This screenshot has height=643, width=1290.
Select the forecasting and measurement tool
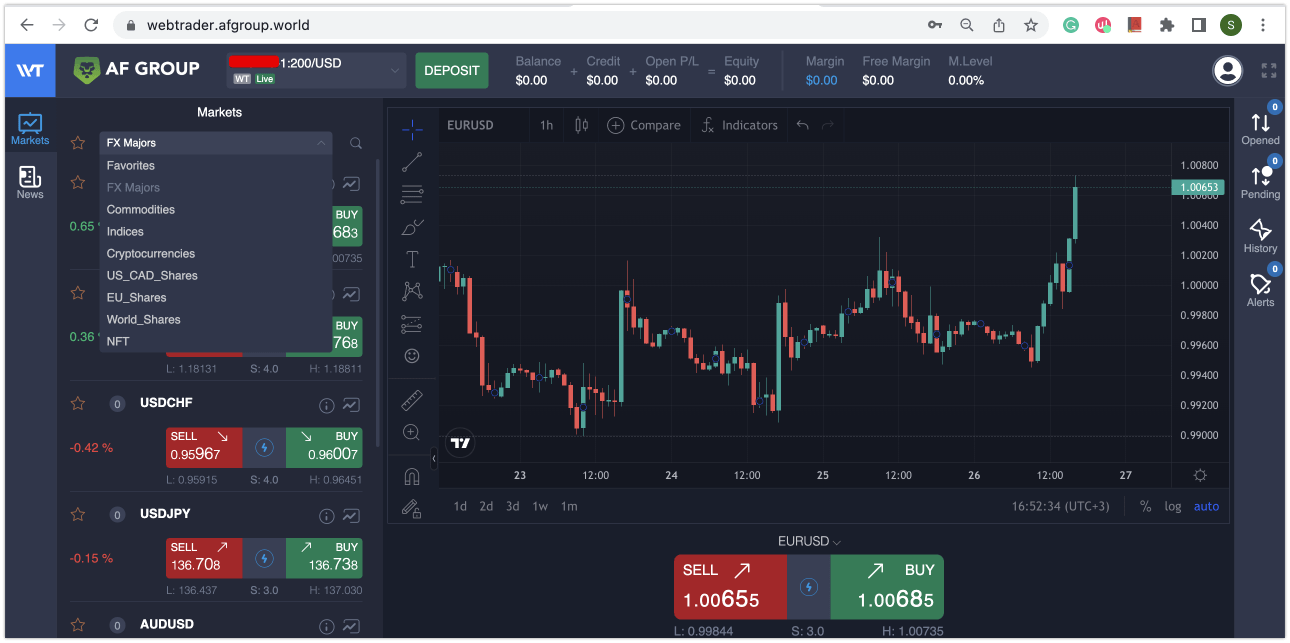(412, 324)
